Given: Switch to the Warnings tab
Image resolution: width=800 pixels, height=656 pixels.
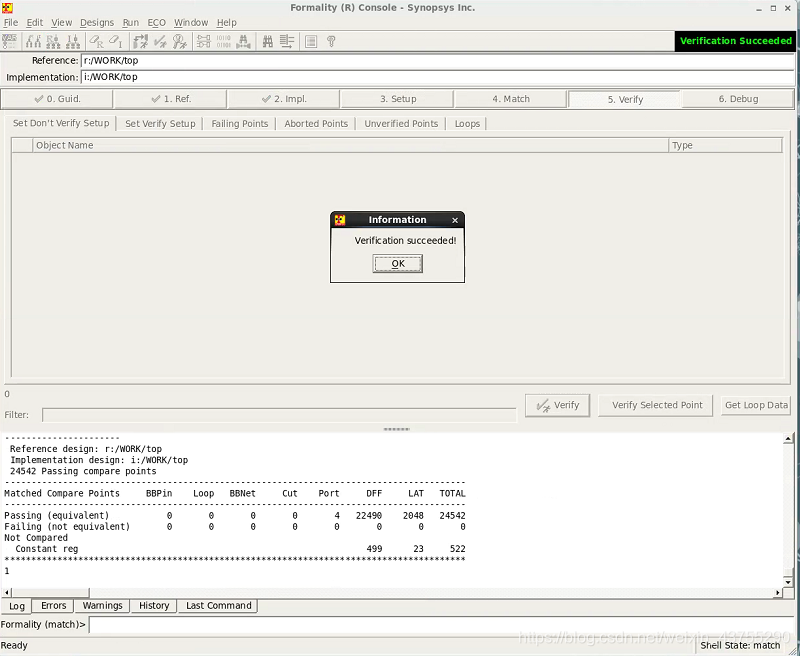Looking at the screenshot, I should pyautogui.click(x=103, y=605).
